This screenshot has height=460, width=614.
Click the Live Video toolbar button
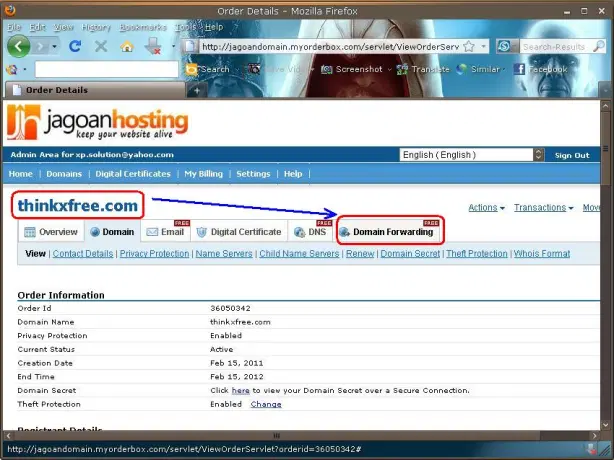click(276, 69)
